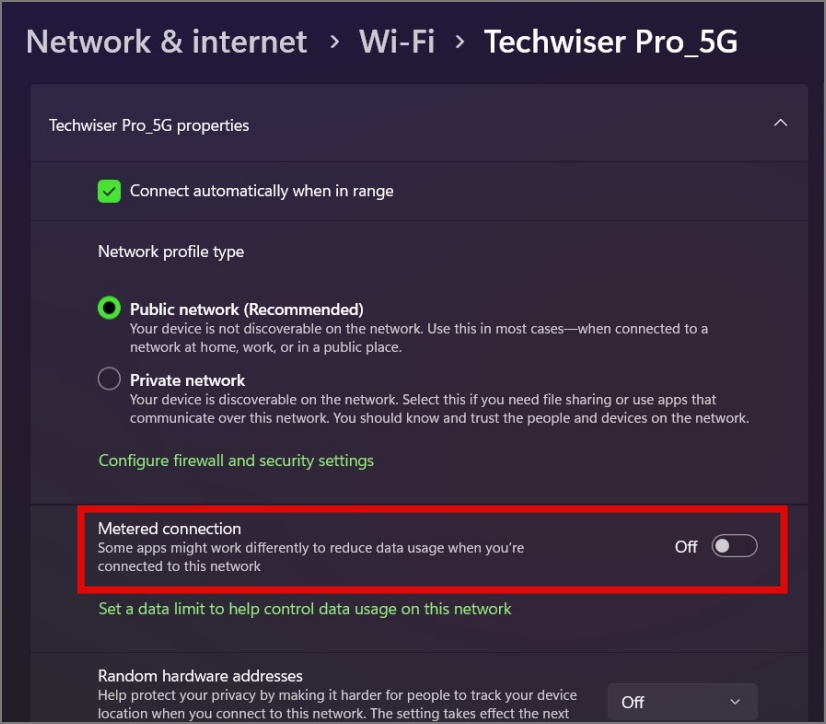Navigate to the Wi-Fi breadcrumb
Screen dimensions: 826x724
398,41
